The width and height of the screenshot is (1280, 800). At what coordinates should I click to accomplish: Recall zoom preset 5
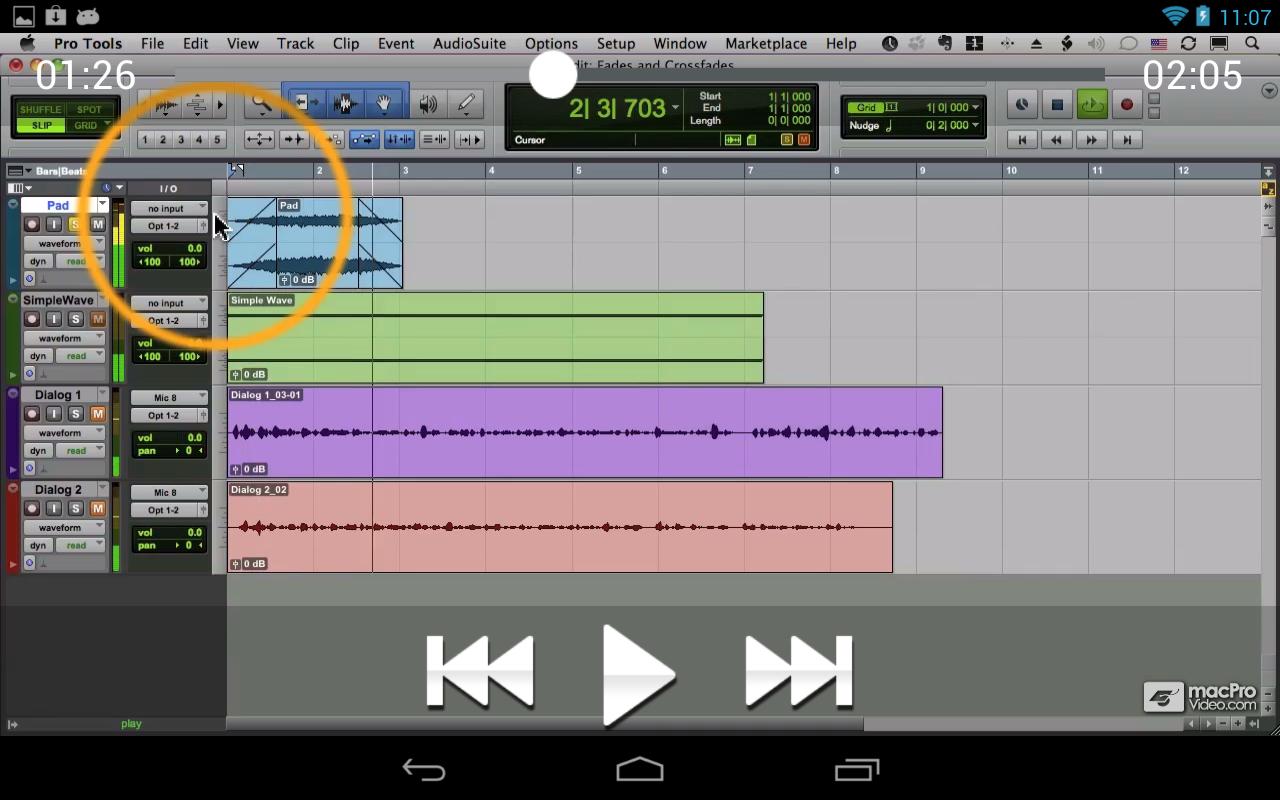(x=217, y=139)
